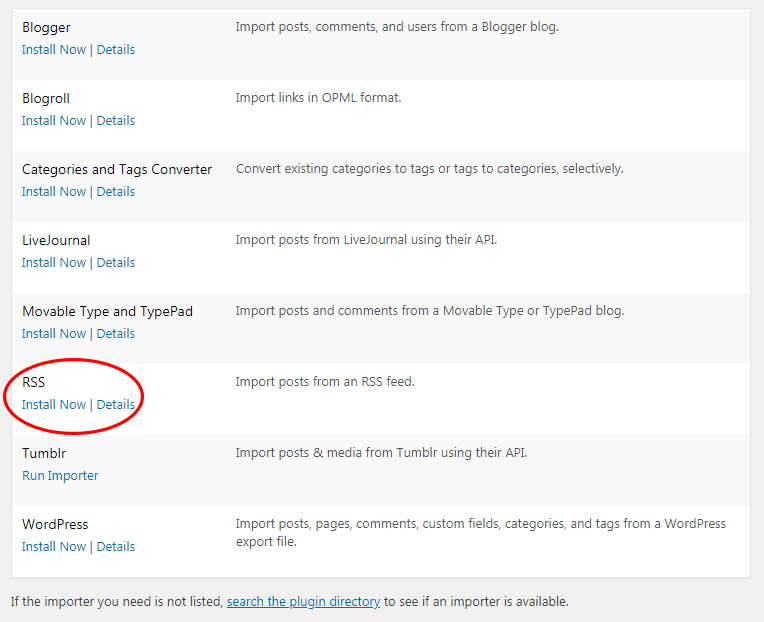Click Install Now under RSS
The image size is (764, 622).
(54, 405)
